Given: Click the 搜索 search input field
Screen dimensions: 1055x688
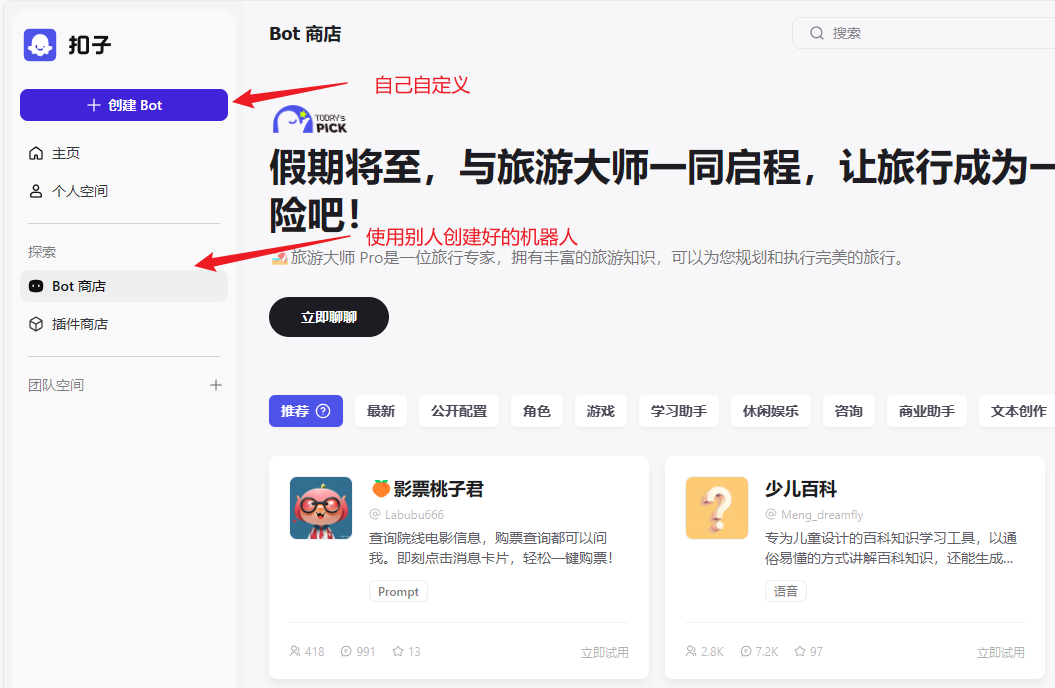Looking at the screenshot, I should pos(930,33).
